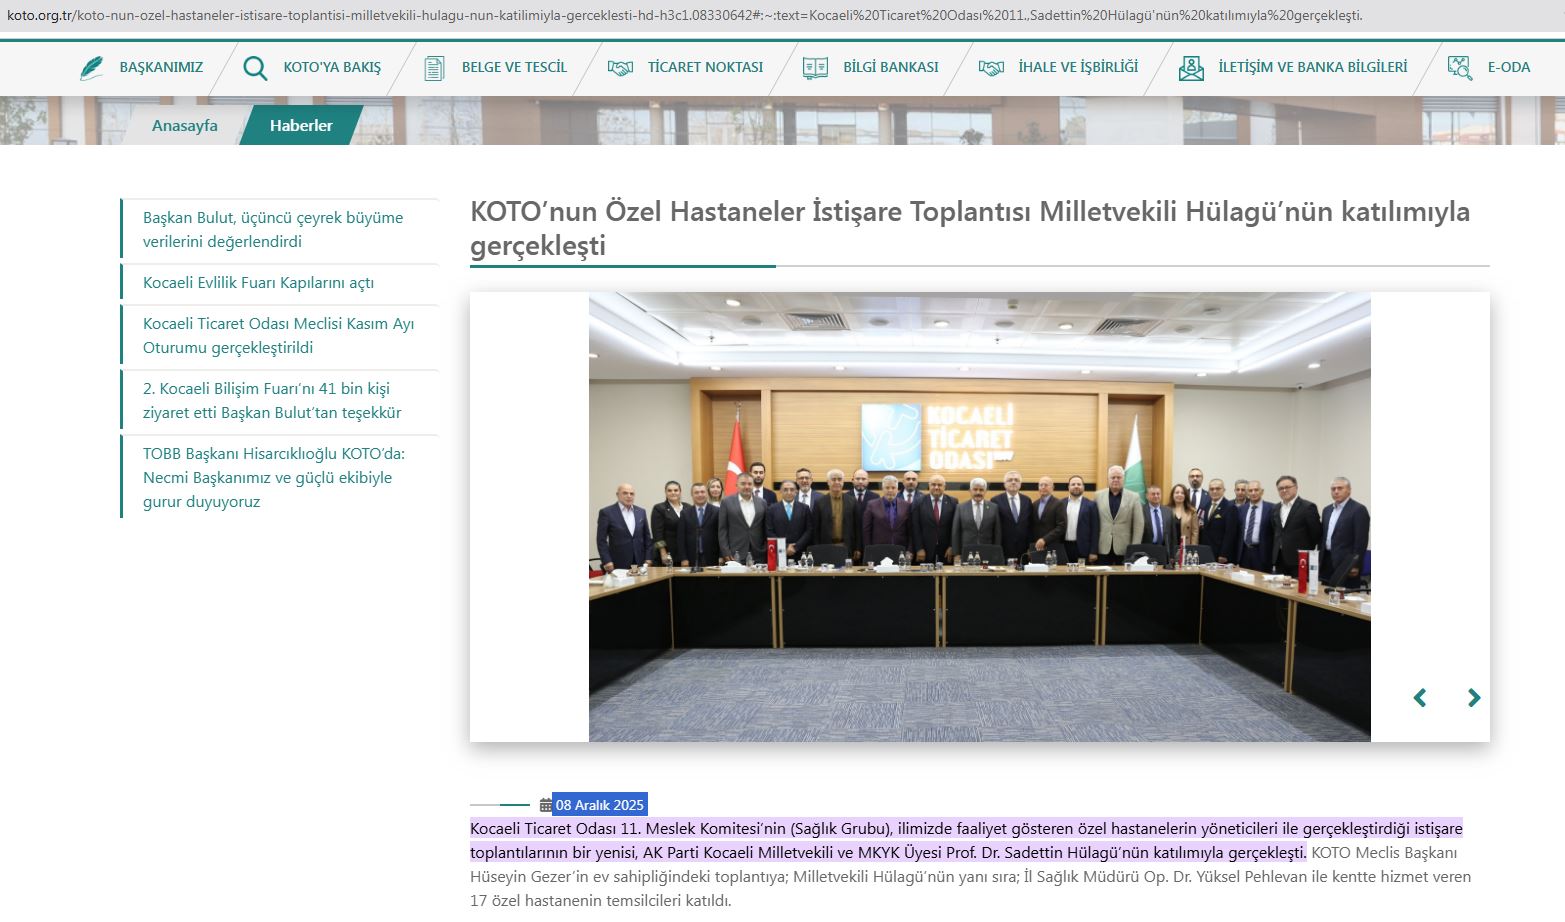Open the İLETİŞİM VE BANKA BİLGİLERİ menu
The image size is (1565, 922).
click(x=1312, y=67)
